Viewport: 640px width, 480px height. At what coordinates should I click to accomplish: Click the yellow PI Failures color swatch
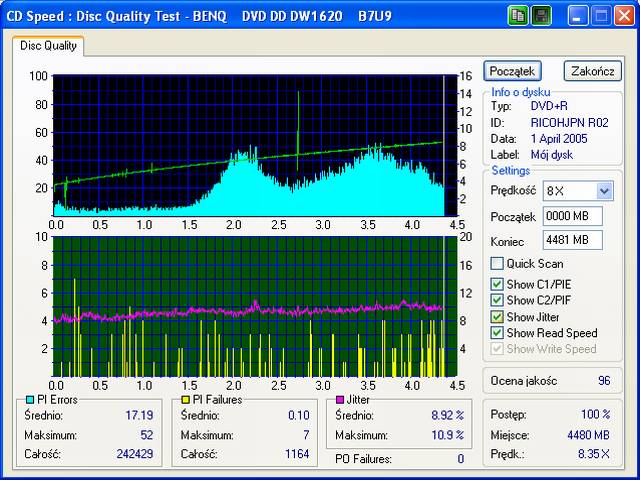[186, 400]
